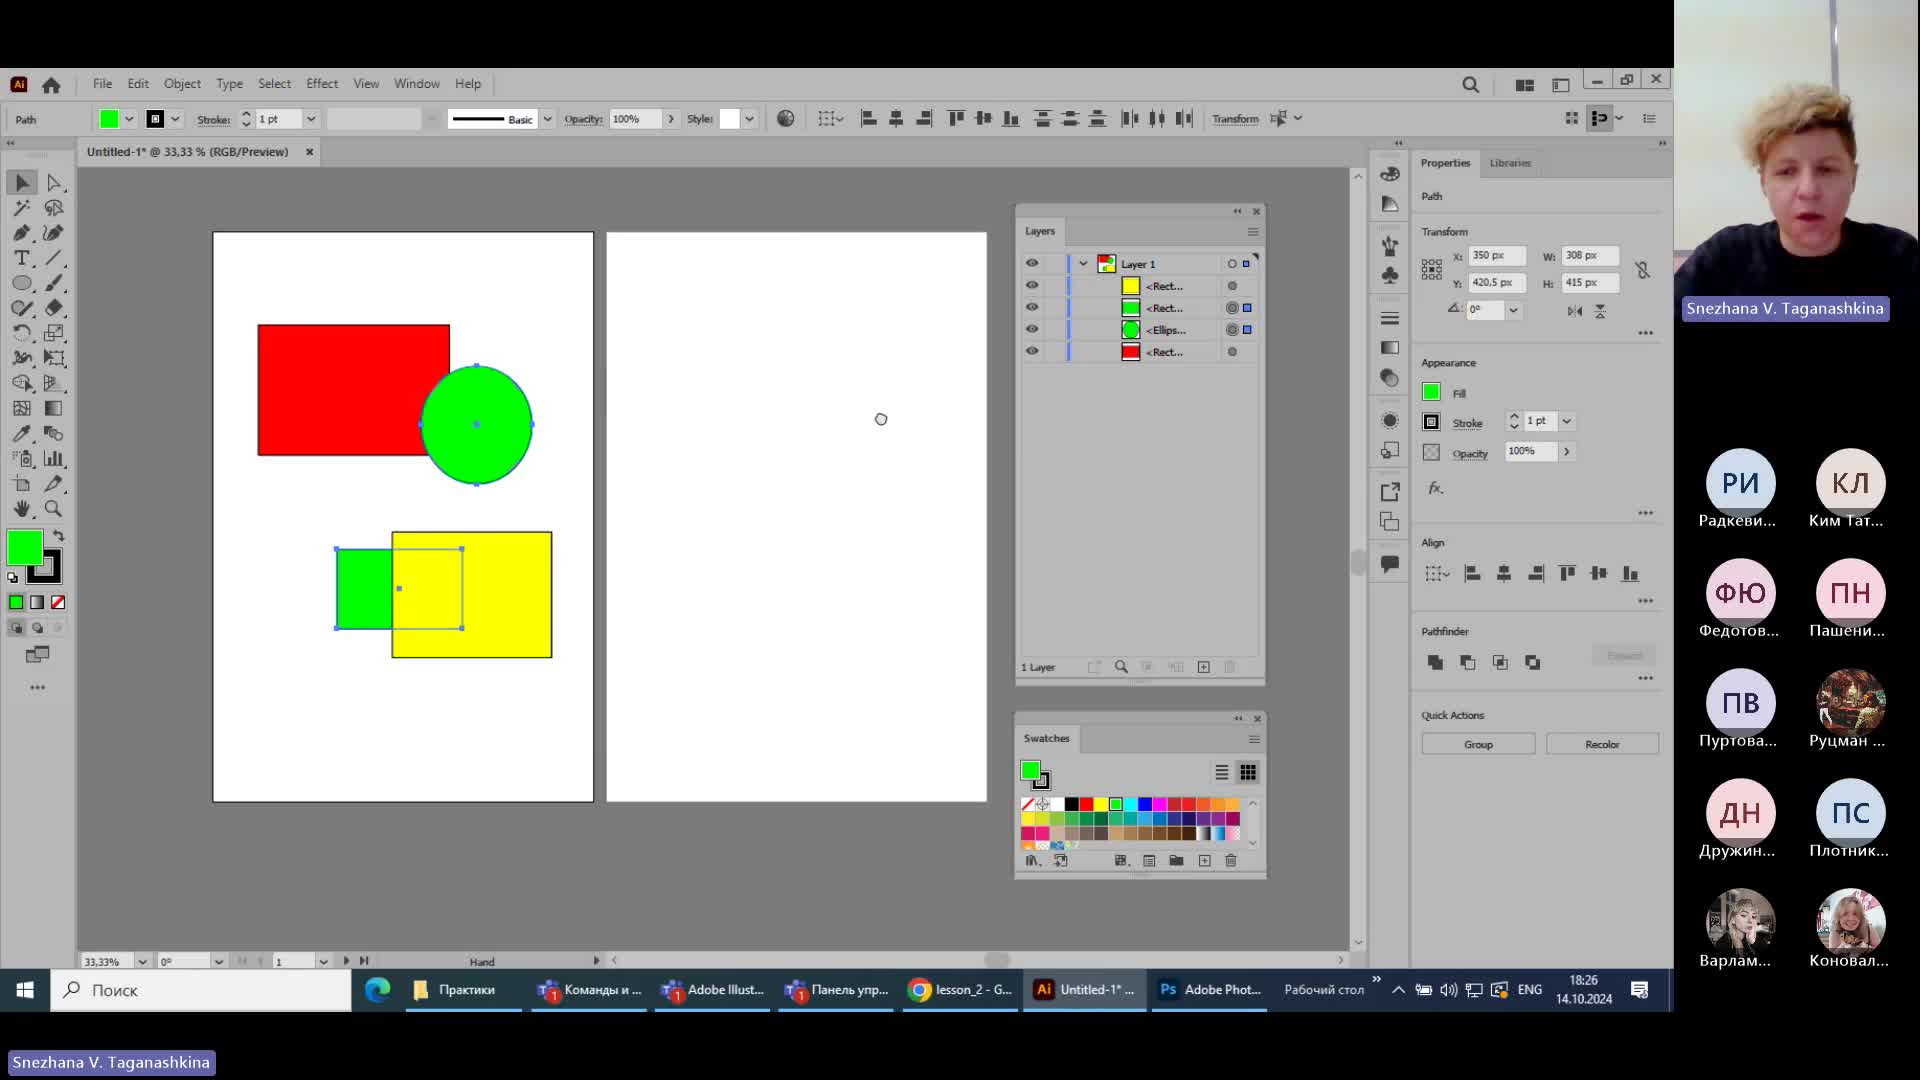
Task: Select the Eraser tool
Action: [x=54, y=308]
